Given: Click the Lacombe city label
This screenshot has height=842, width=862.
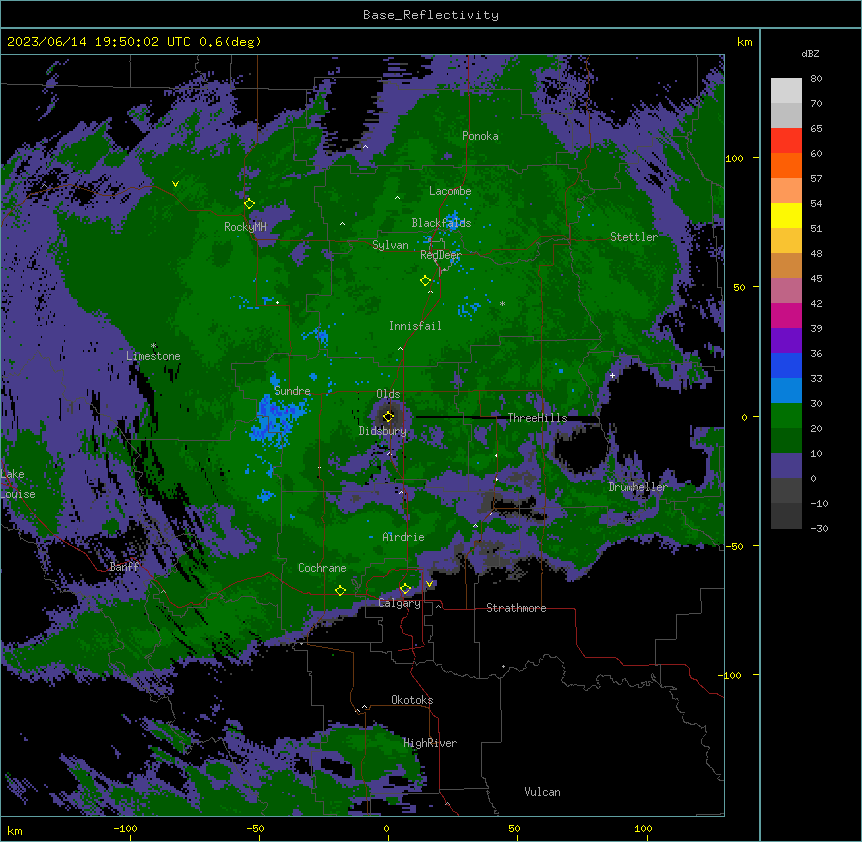Looking at the screenshot, I should 450,191.
